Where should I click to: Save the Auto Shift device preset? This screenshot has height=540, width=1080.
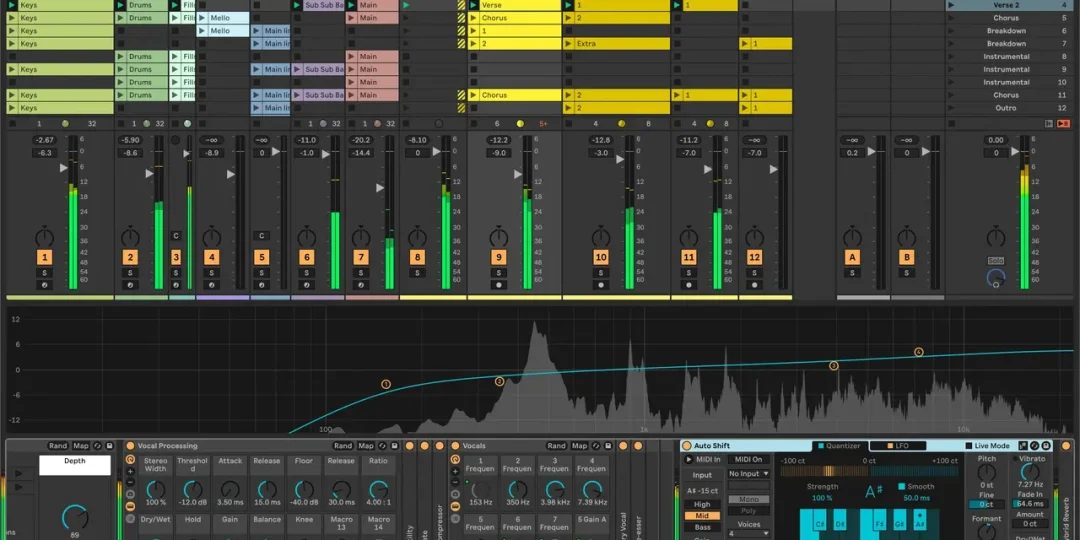[x=1046, y=446]
